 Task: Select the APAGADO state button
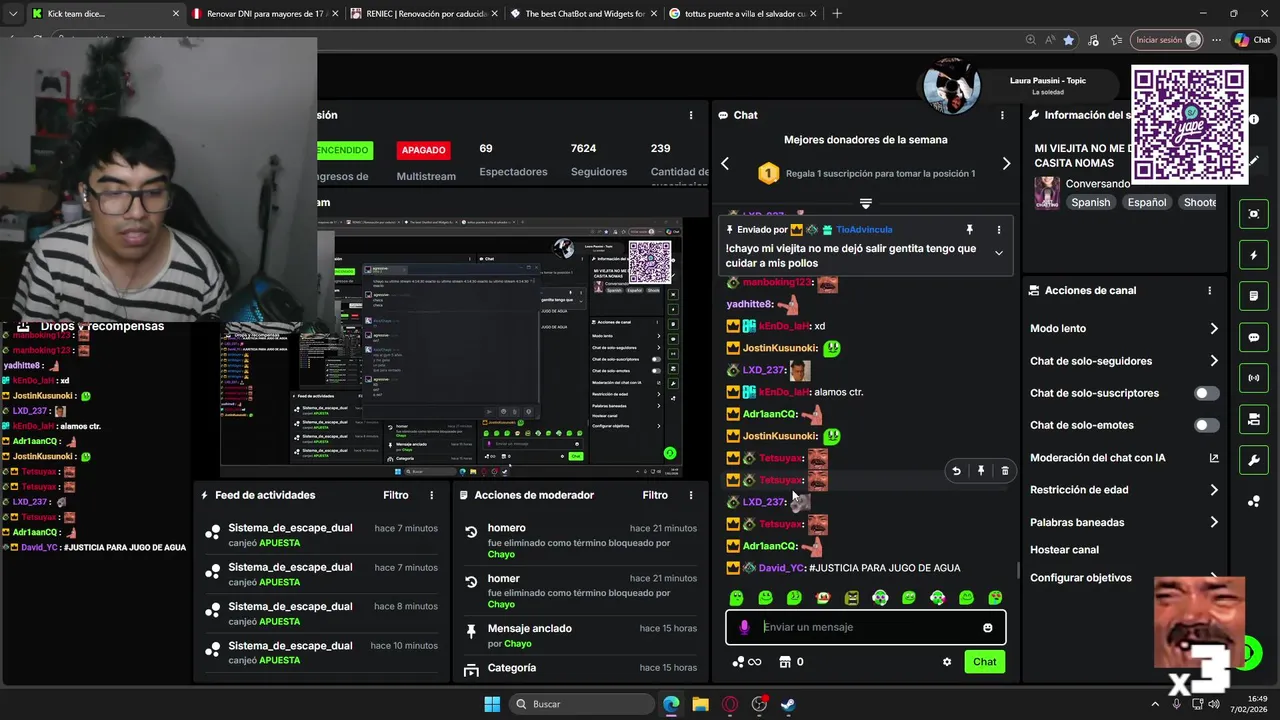(423, 150)
